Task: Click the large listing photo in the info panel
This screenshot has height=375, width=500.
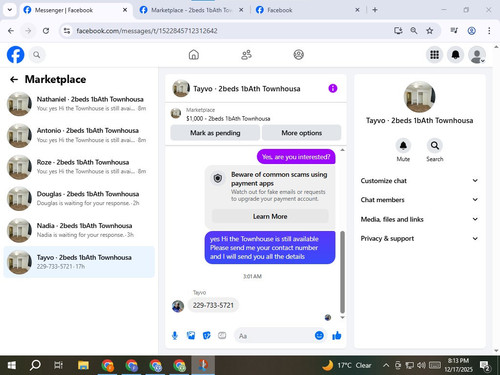Action: 419,97
